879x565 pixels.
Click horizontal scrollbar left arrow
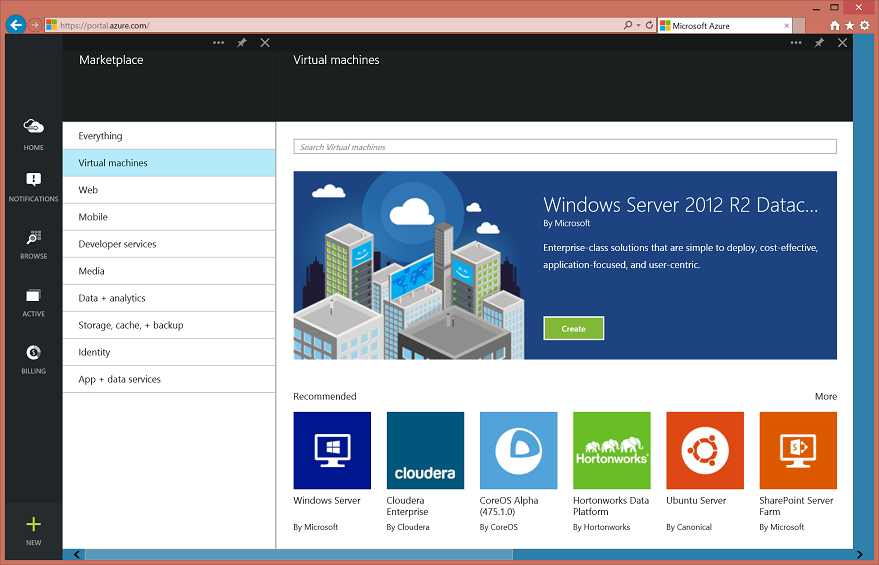[77, 555]
